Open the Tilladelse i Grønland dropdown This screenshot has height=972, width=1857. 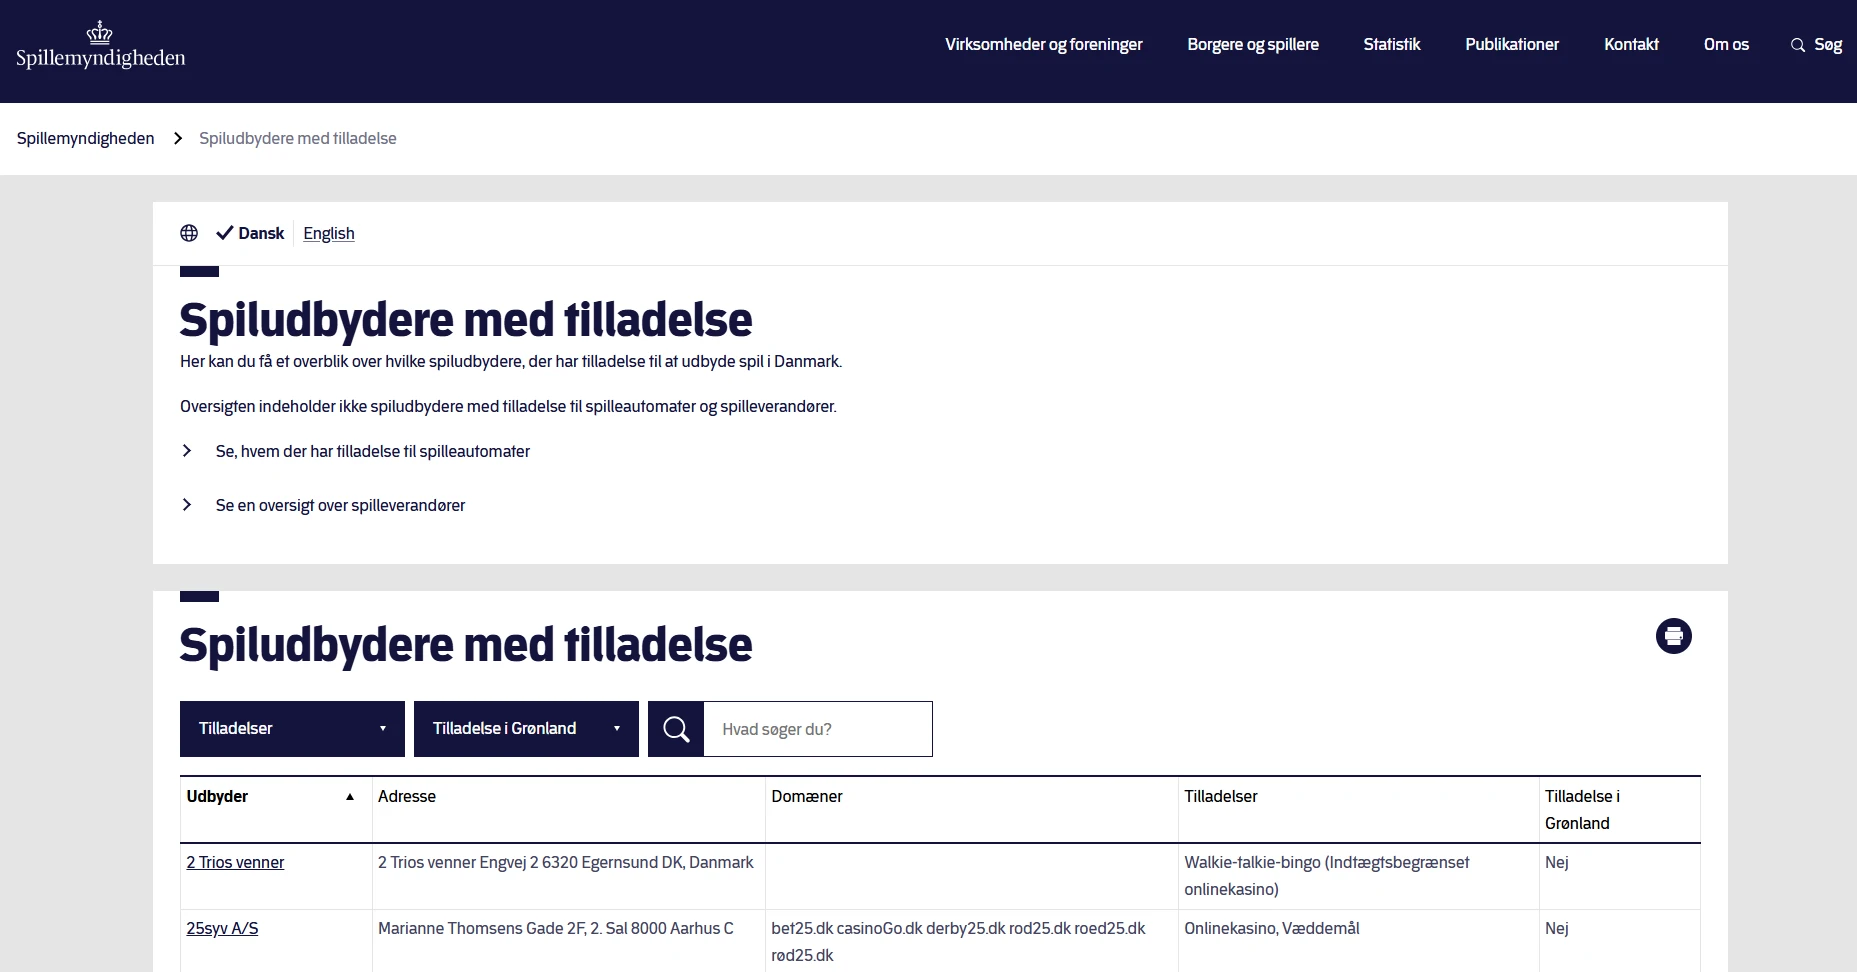click(526, 729)
